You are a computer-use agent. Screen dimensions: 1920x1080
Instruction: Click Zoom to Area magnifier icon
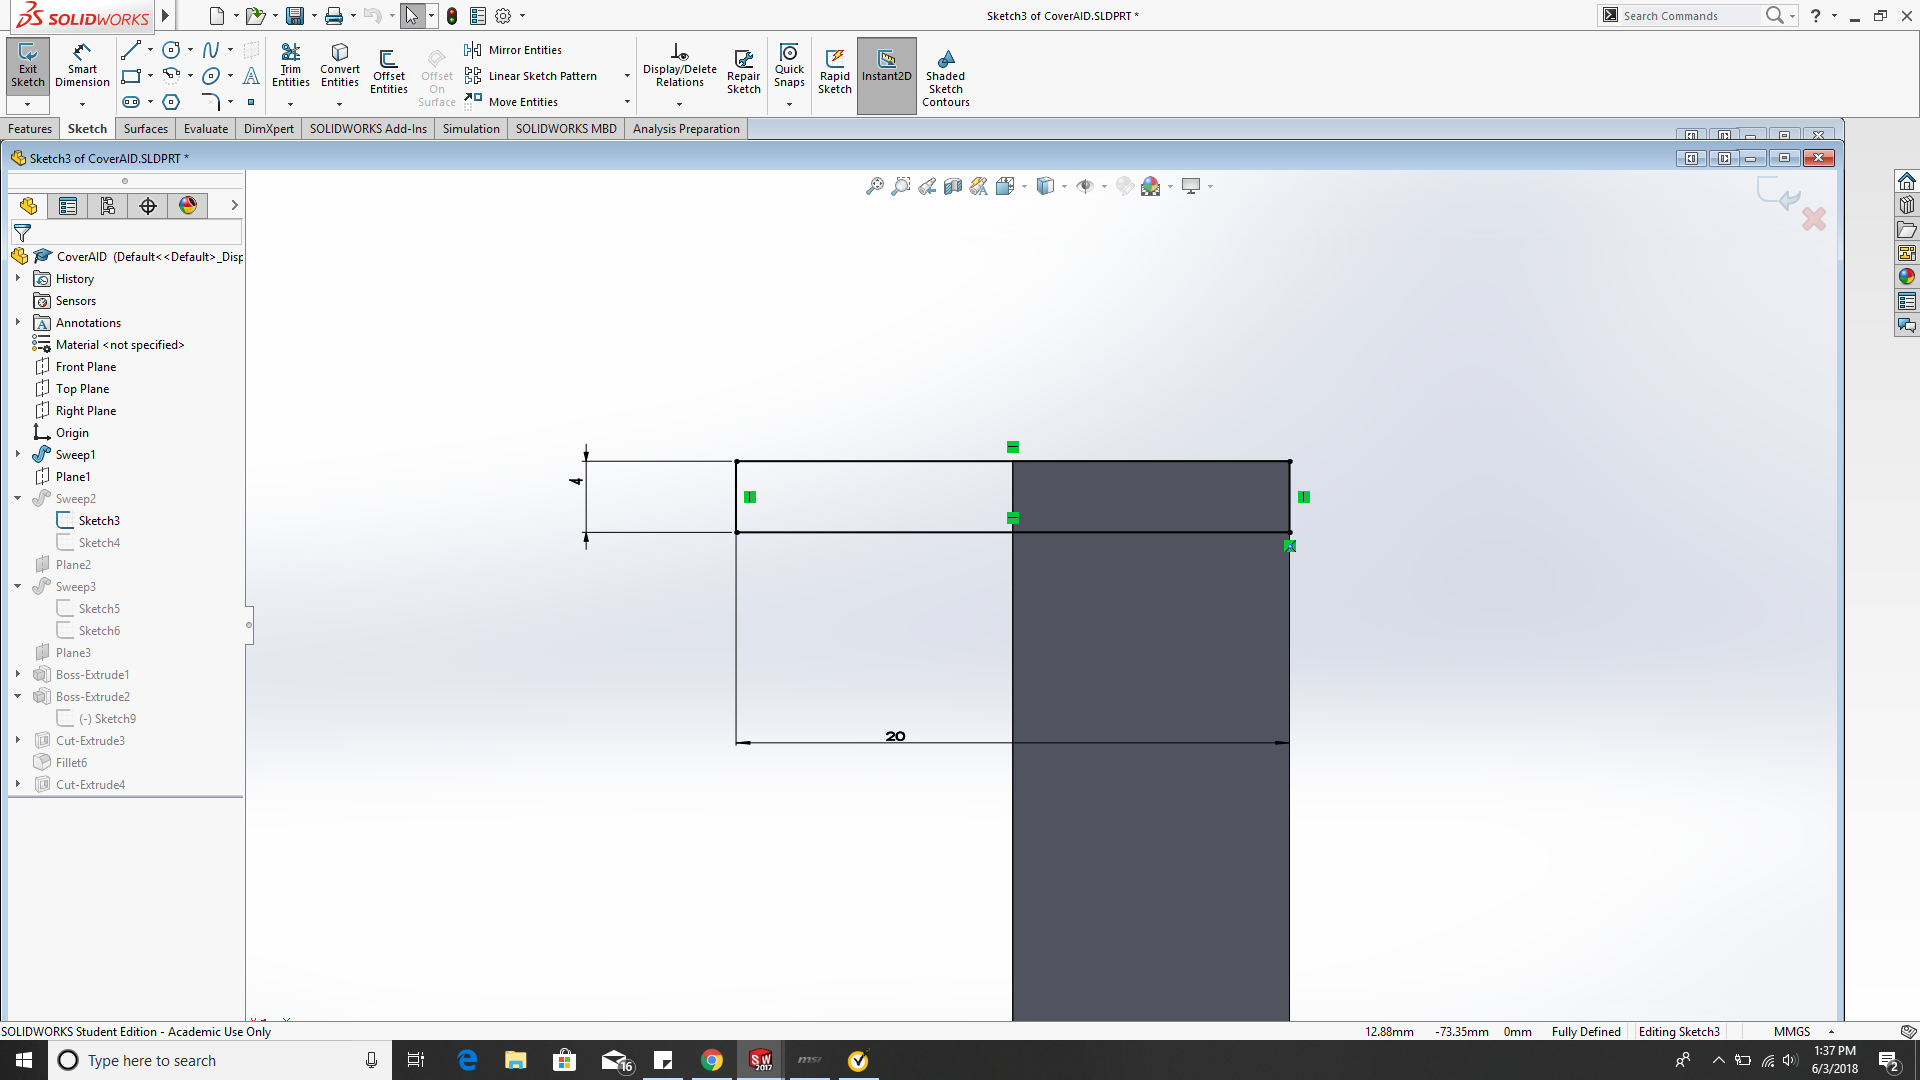[x=901, y=186]
